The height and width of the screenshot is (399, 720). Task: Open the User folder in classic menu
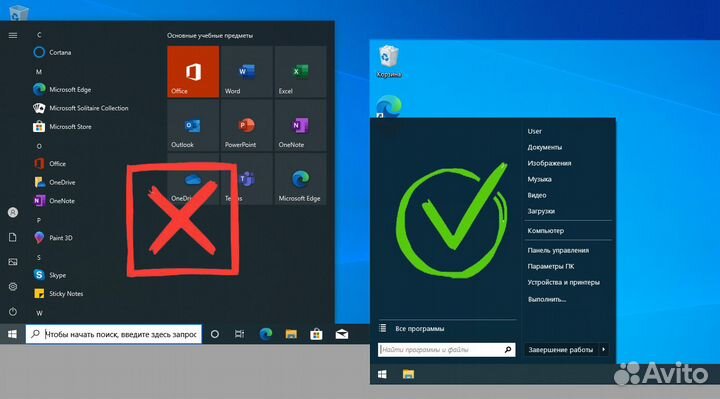(534, 131)
